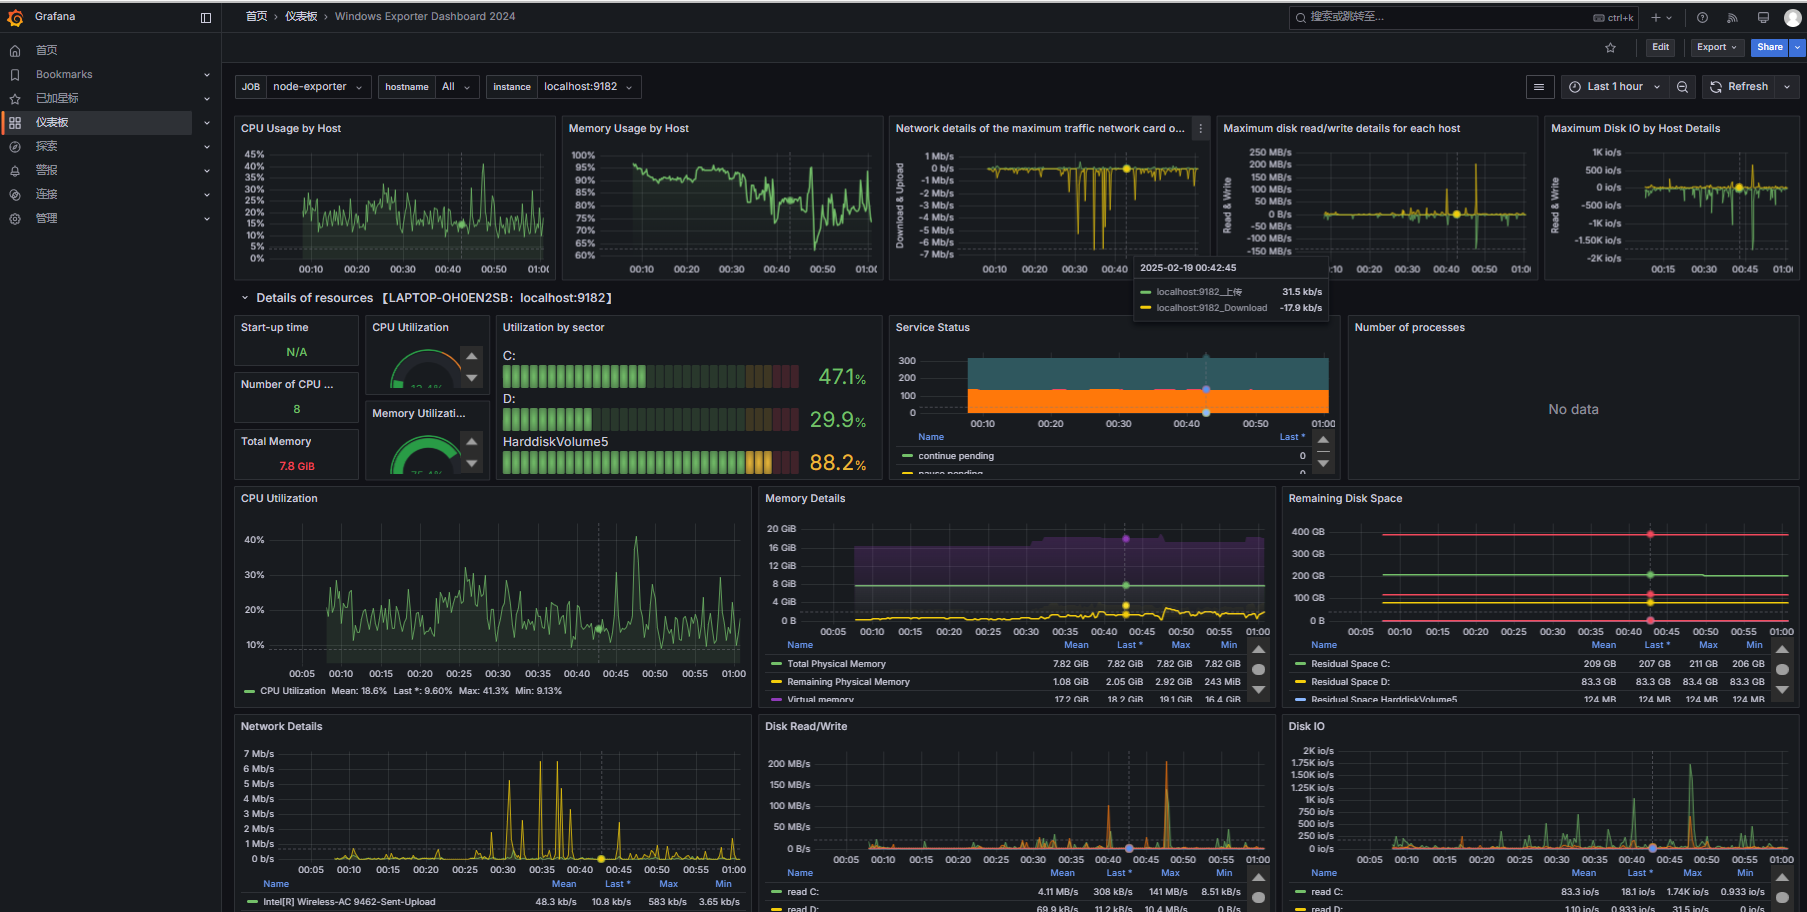
Task: Open the network panel three-dot menu
Action: point(1200,128)
